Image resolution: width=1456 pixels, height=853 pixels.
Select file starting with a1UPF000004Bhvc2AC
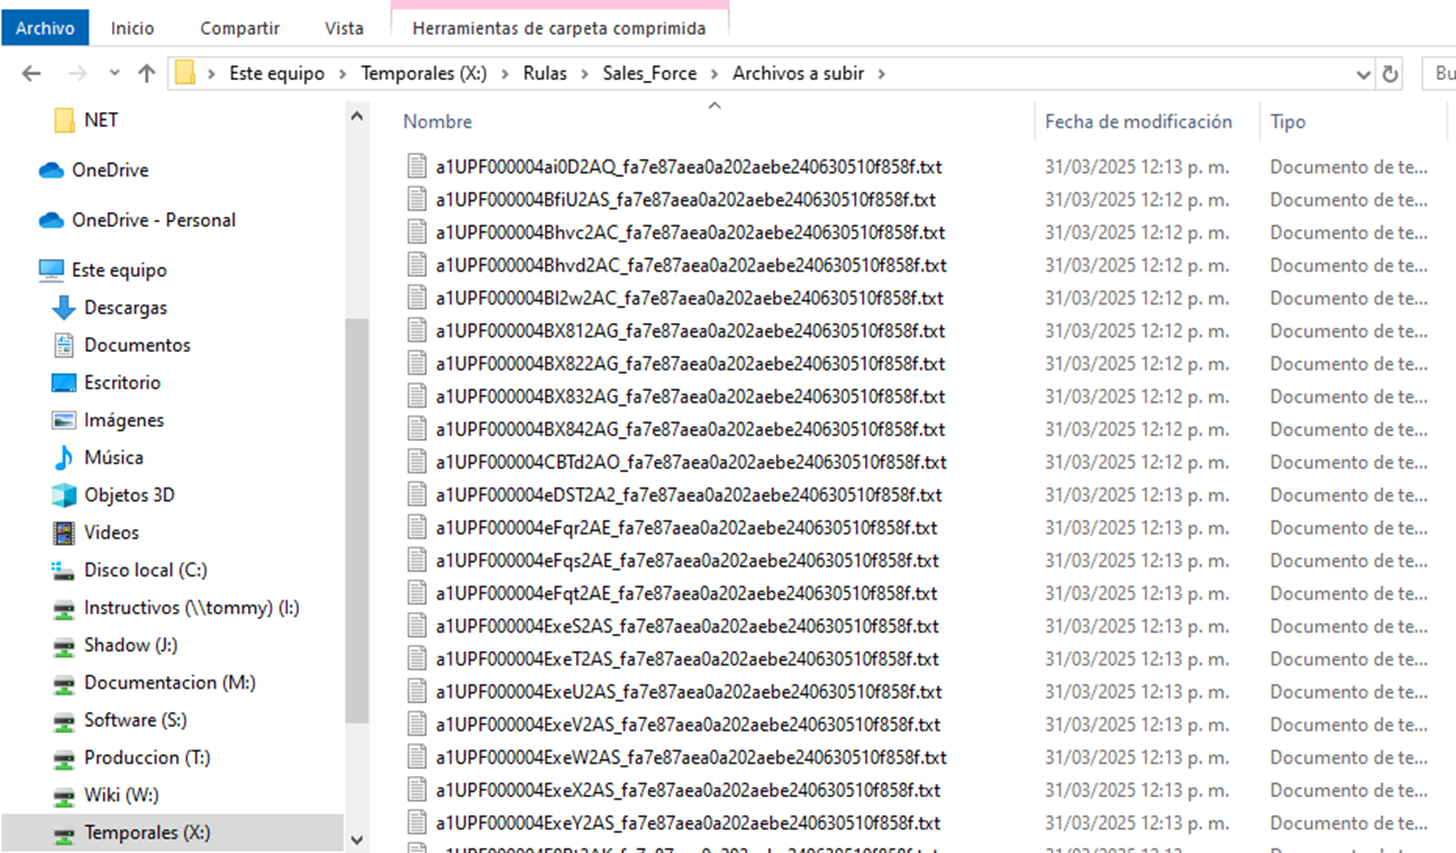(x=690, y=233)
